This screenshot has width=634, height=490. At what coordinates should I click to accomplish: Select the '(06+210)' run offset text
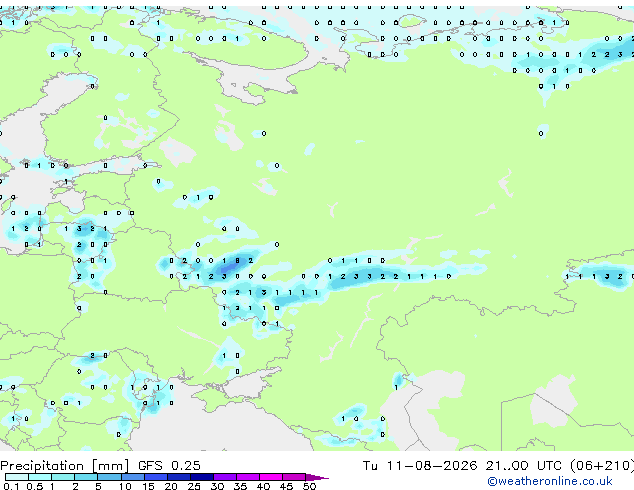(602, 466)
